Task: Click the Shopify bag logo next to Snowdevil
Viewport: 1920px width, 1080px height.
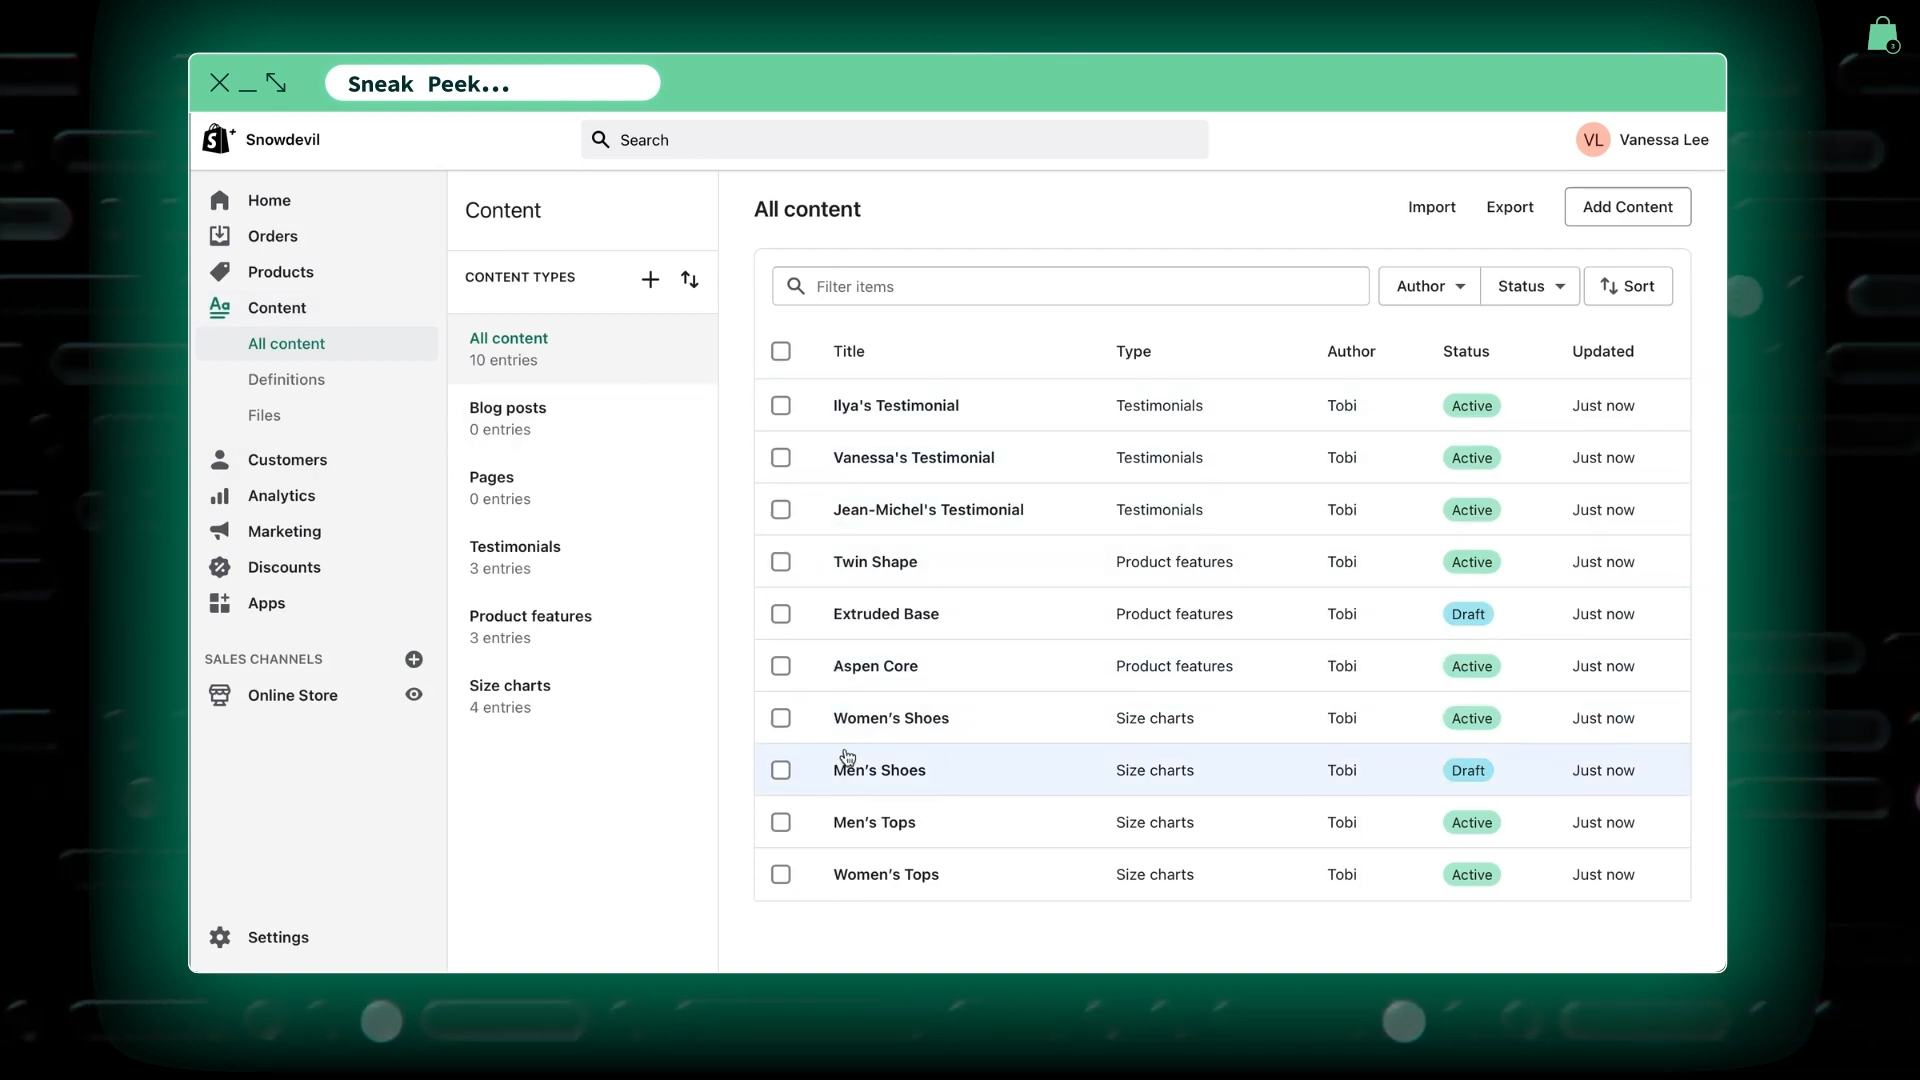Action: tap(218, 139)
